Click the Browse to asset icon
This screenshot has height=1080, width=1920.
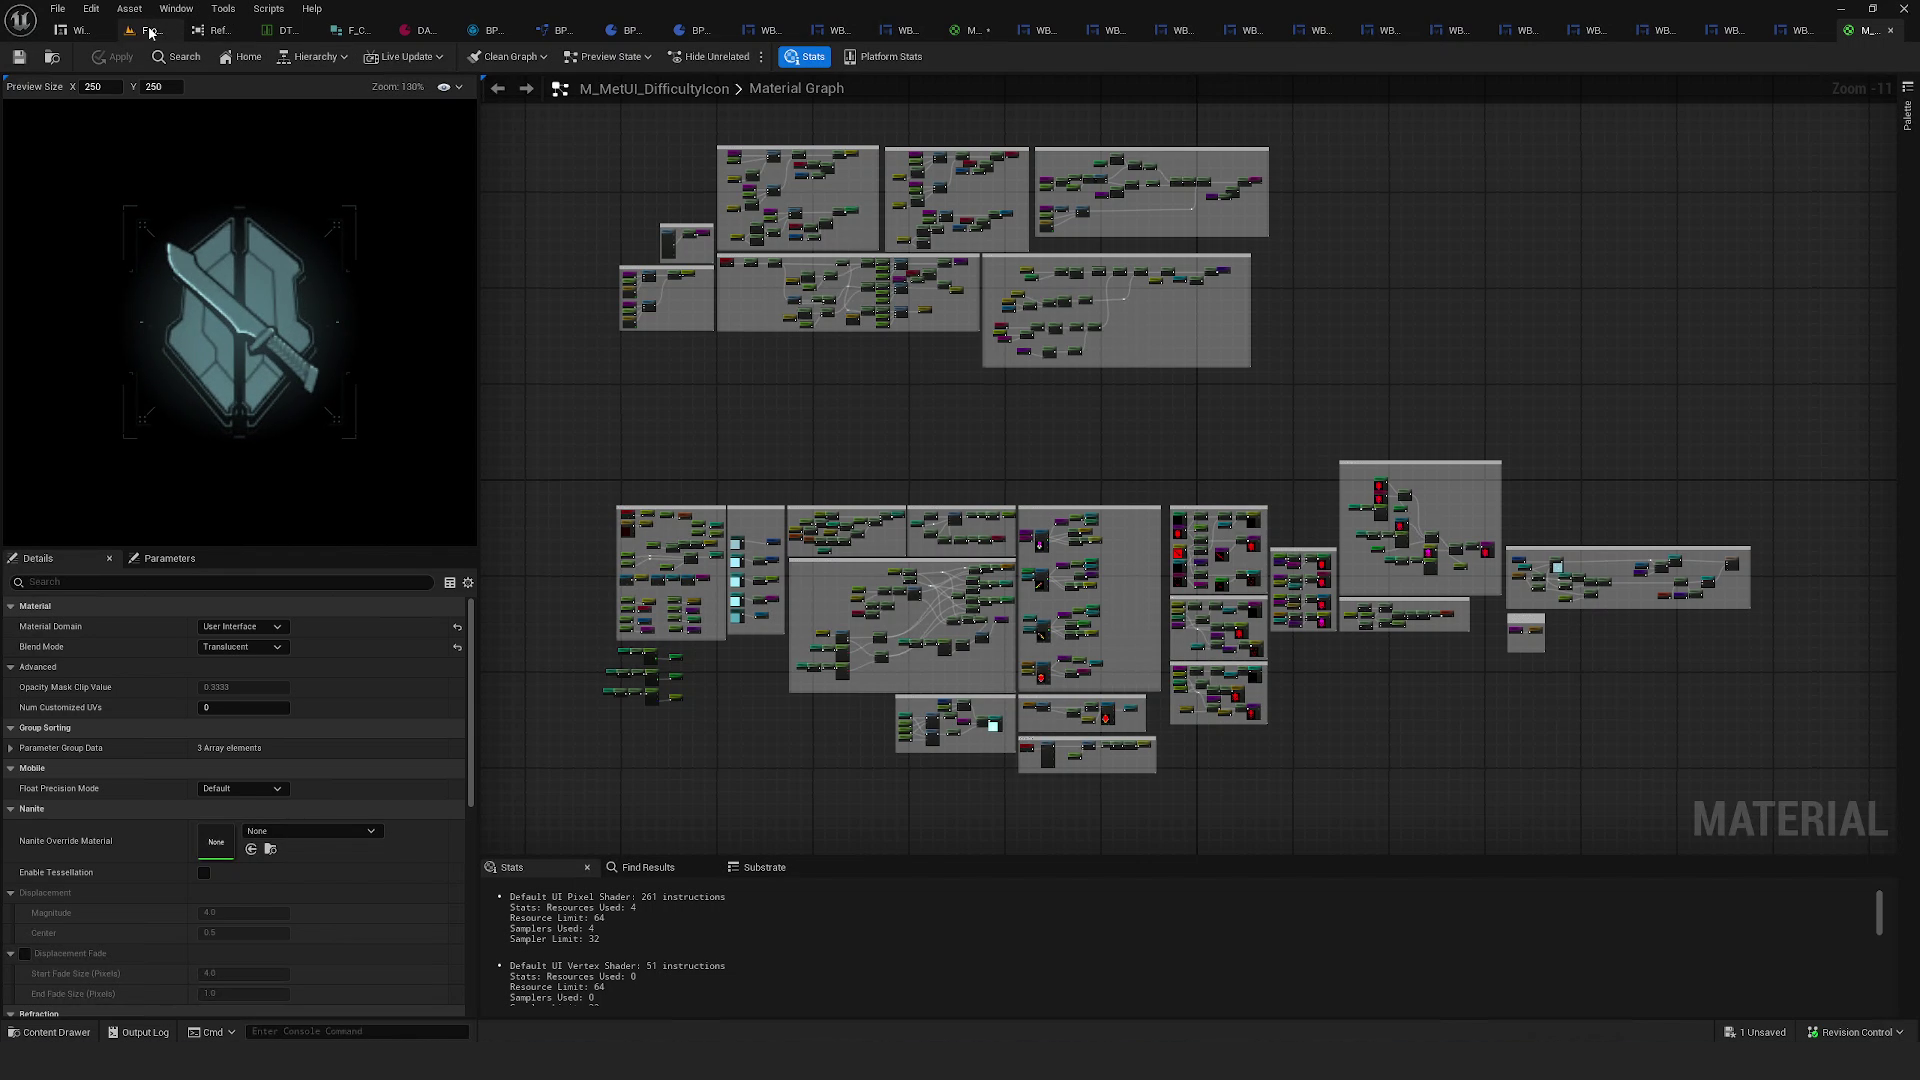click(52, 57)
